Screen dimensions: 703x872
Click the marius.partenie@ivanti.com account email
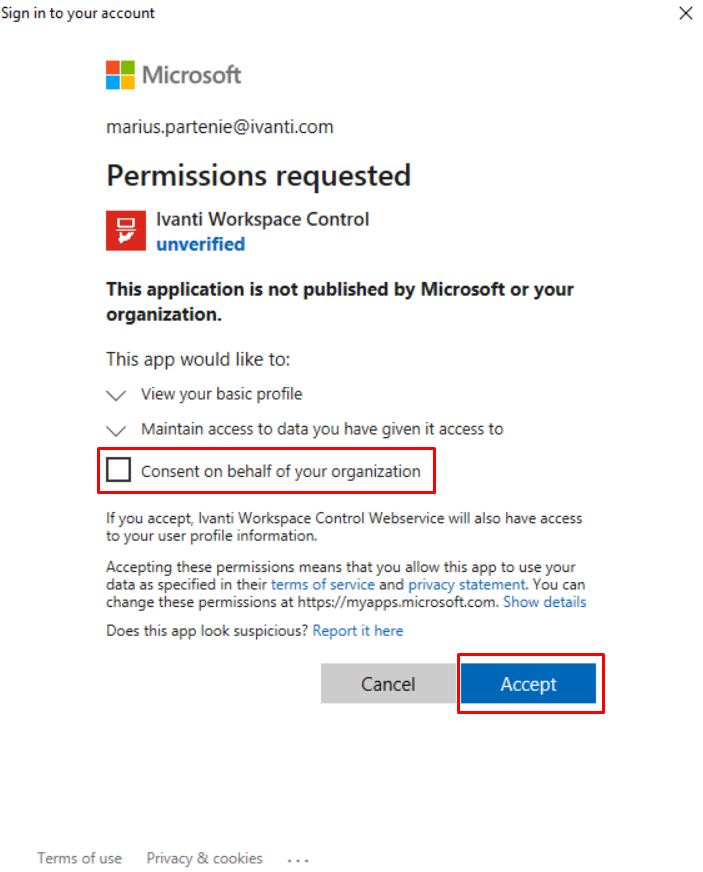click(x=220, y=127)
